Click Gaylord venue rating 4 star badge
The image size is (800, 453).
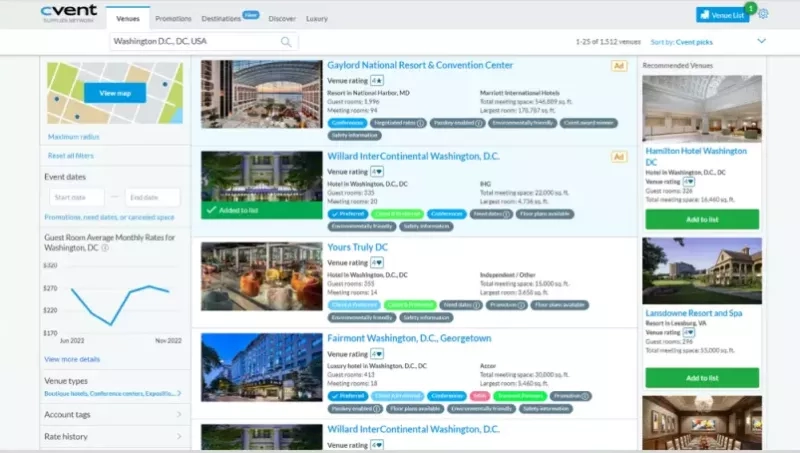click(377, 81)
